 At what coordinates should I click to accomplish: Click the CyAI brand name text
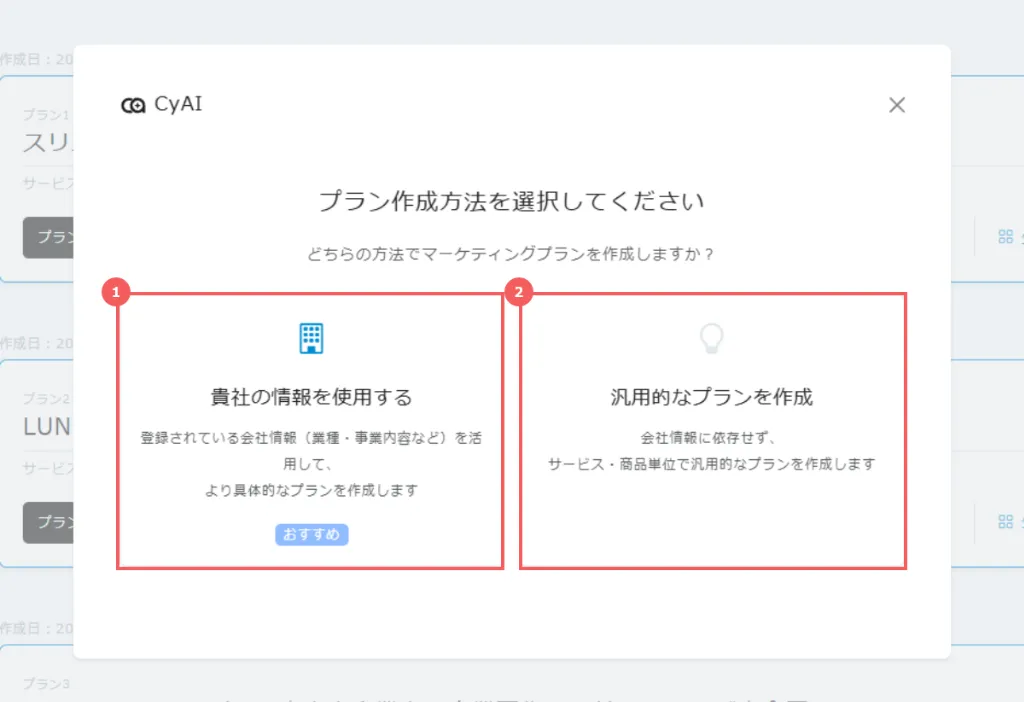[x=178, y=104]
